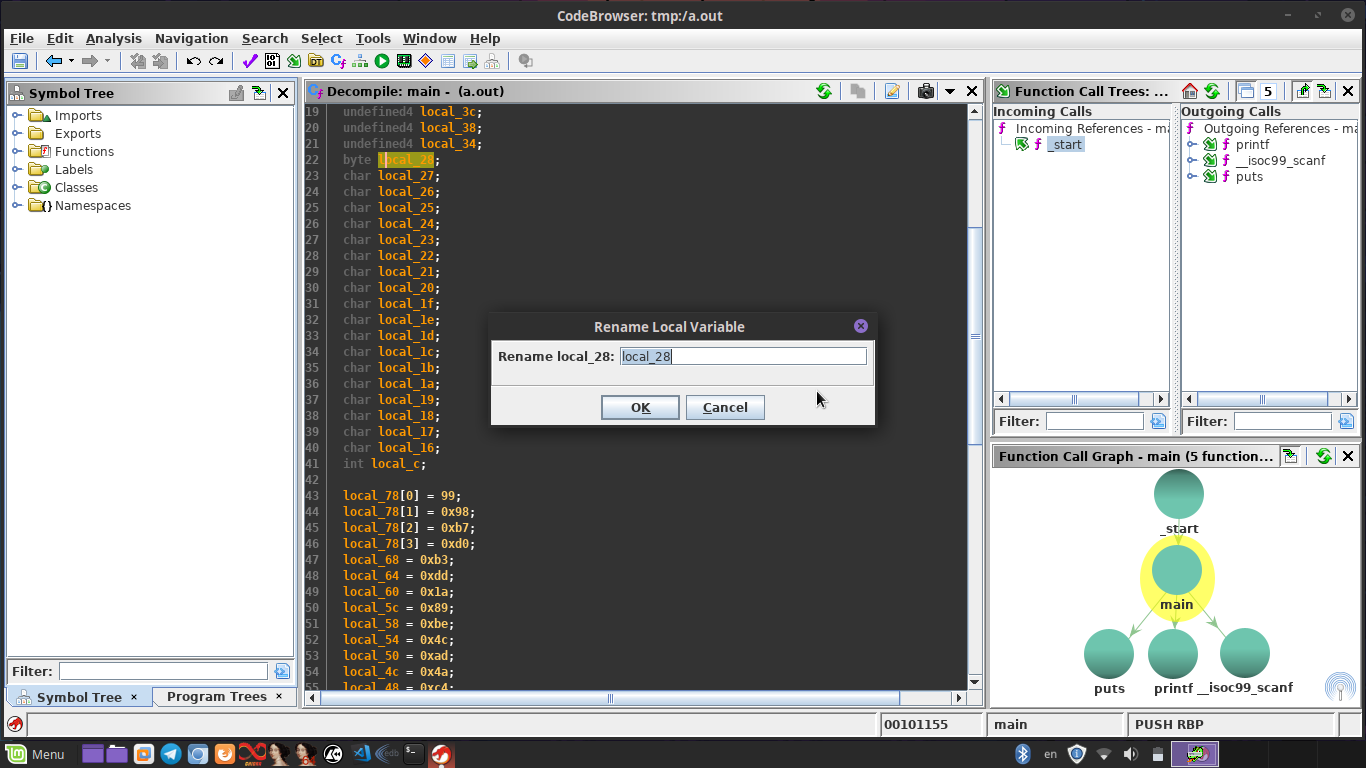This screenshot has height=768, width=1366.
Task: Switch to the Program Trees tab
Action: pyautogui.click(x=216, y=697)
